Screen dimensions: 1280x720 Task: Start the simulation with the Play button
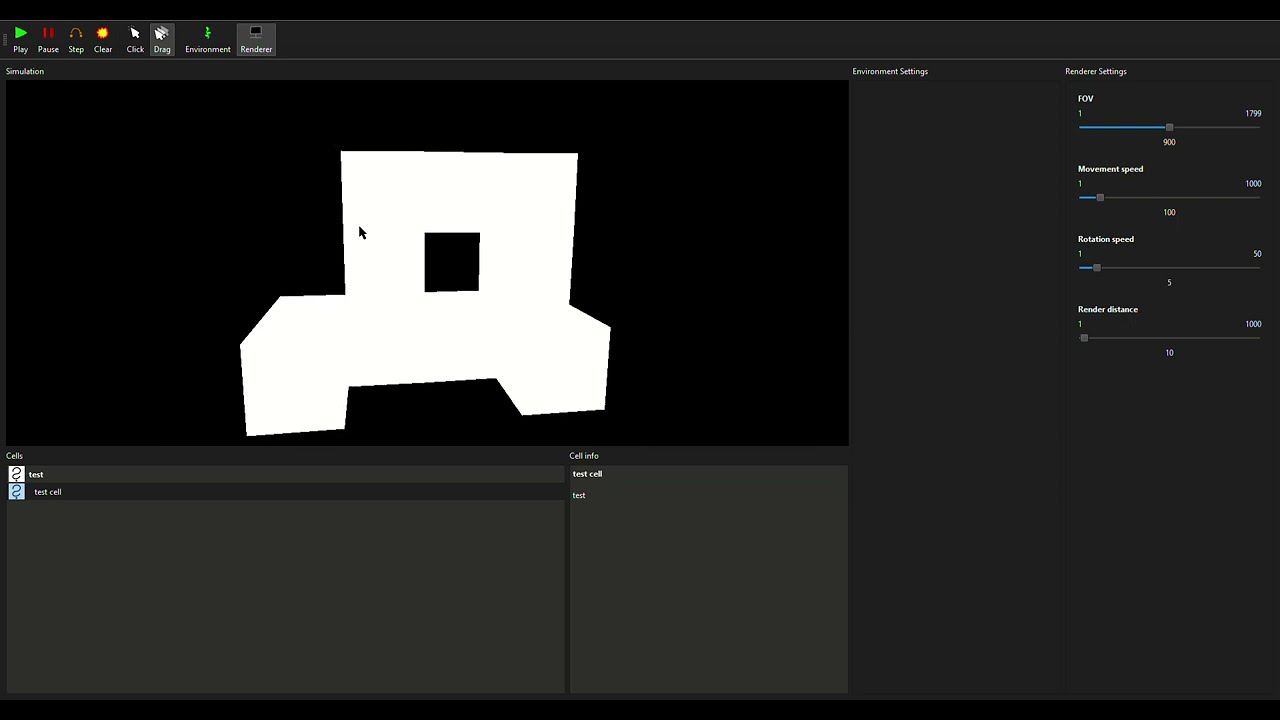[20, 39]
